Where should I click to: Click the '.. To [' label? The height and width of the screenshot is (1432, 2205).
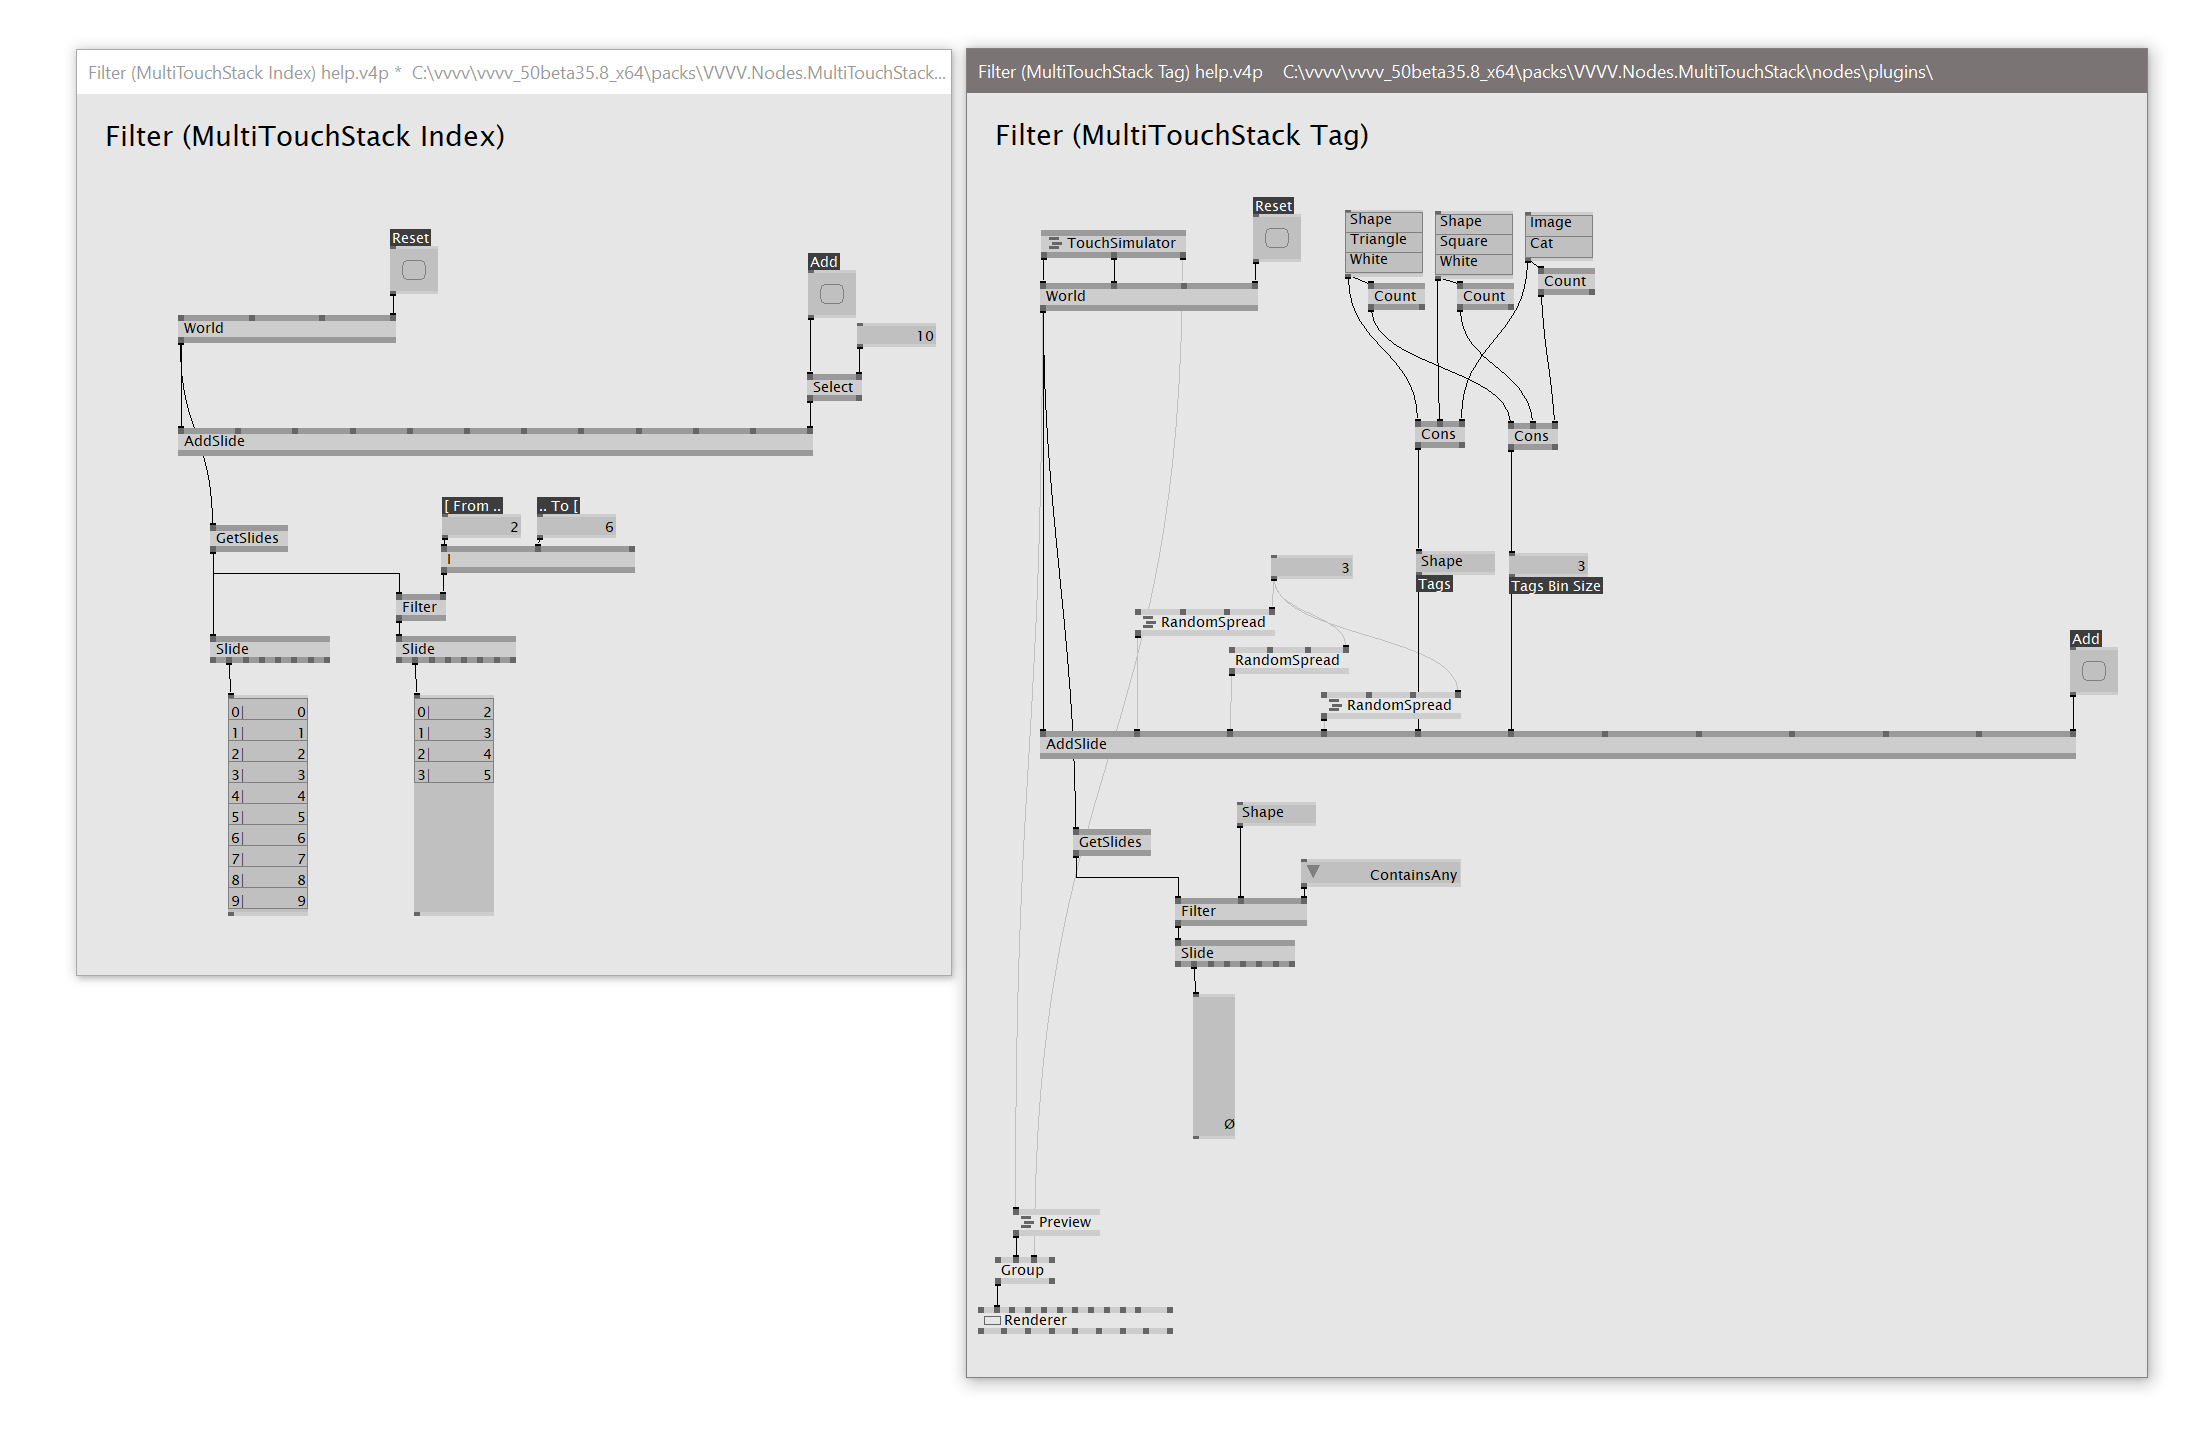(x=559, y=506)
